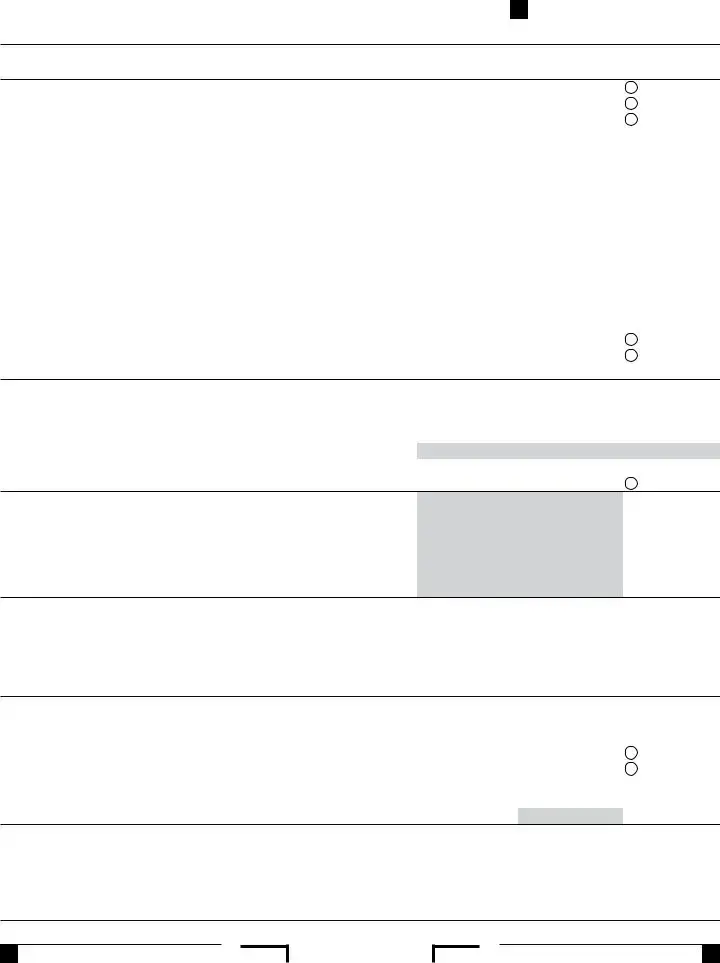The height and width of the screenshot is (963, 720).
Task: Select the middle circle in the three-circle group
Action: [x=631, y=103]
